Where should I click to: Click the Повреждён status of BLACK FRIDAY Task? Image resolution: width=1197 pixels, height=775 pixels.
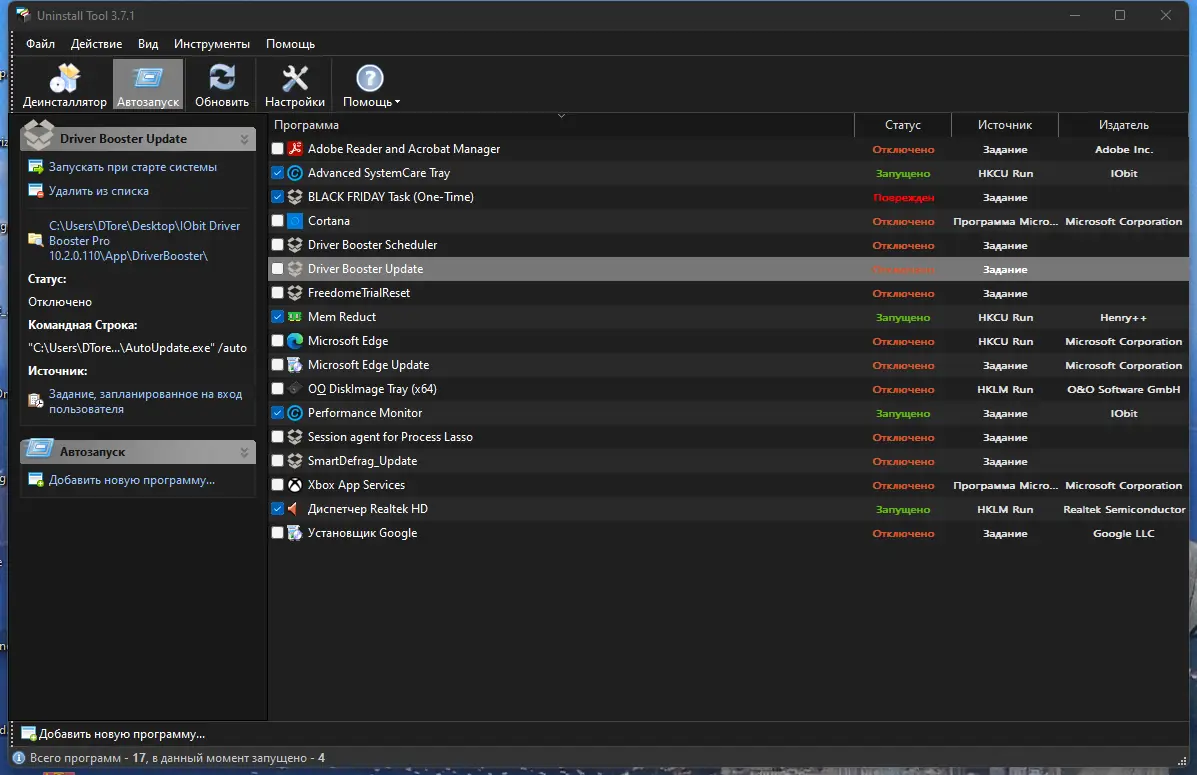(x=903, y=198)
